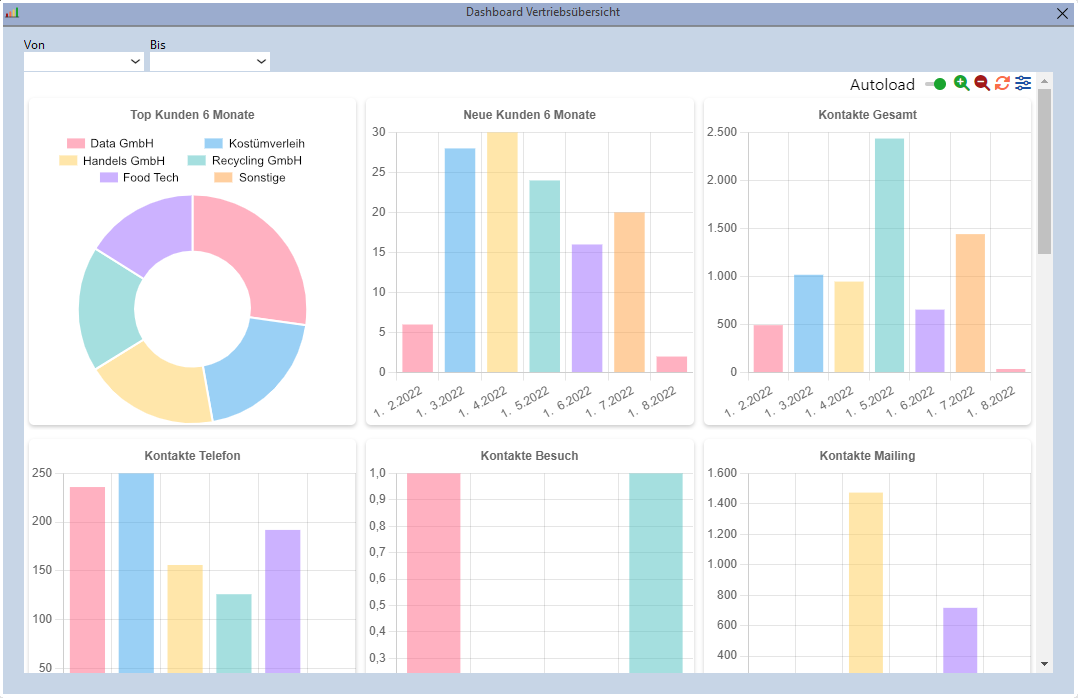The height and width of the screenshot is (698, 1079).
Task: Click the zoom out magnifier icon
Action: (x=982, y=83)
